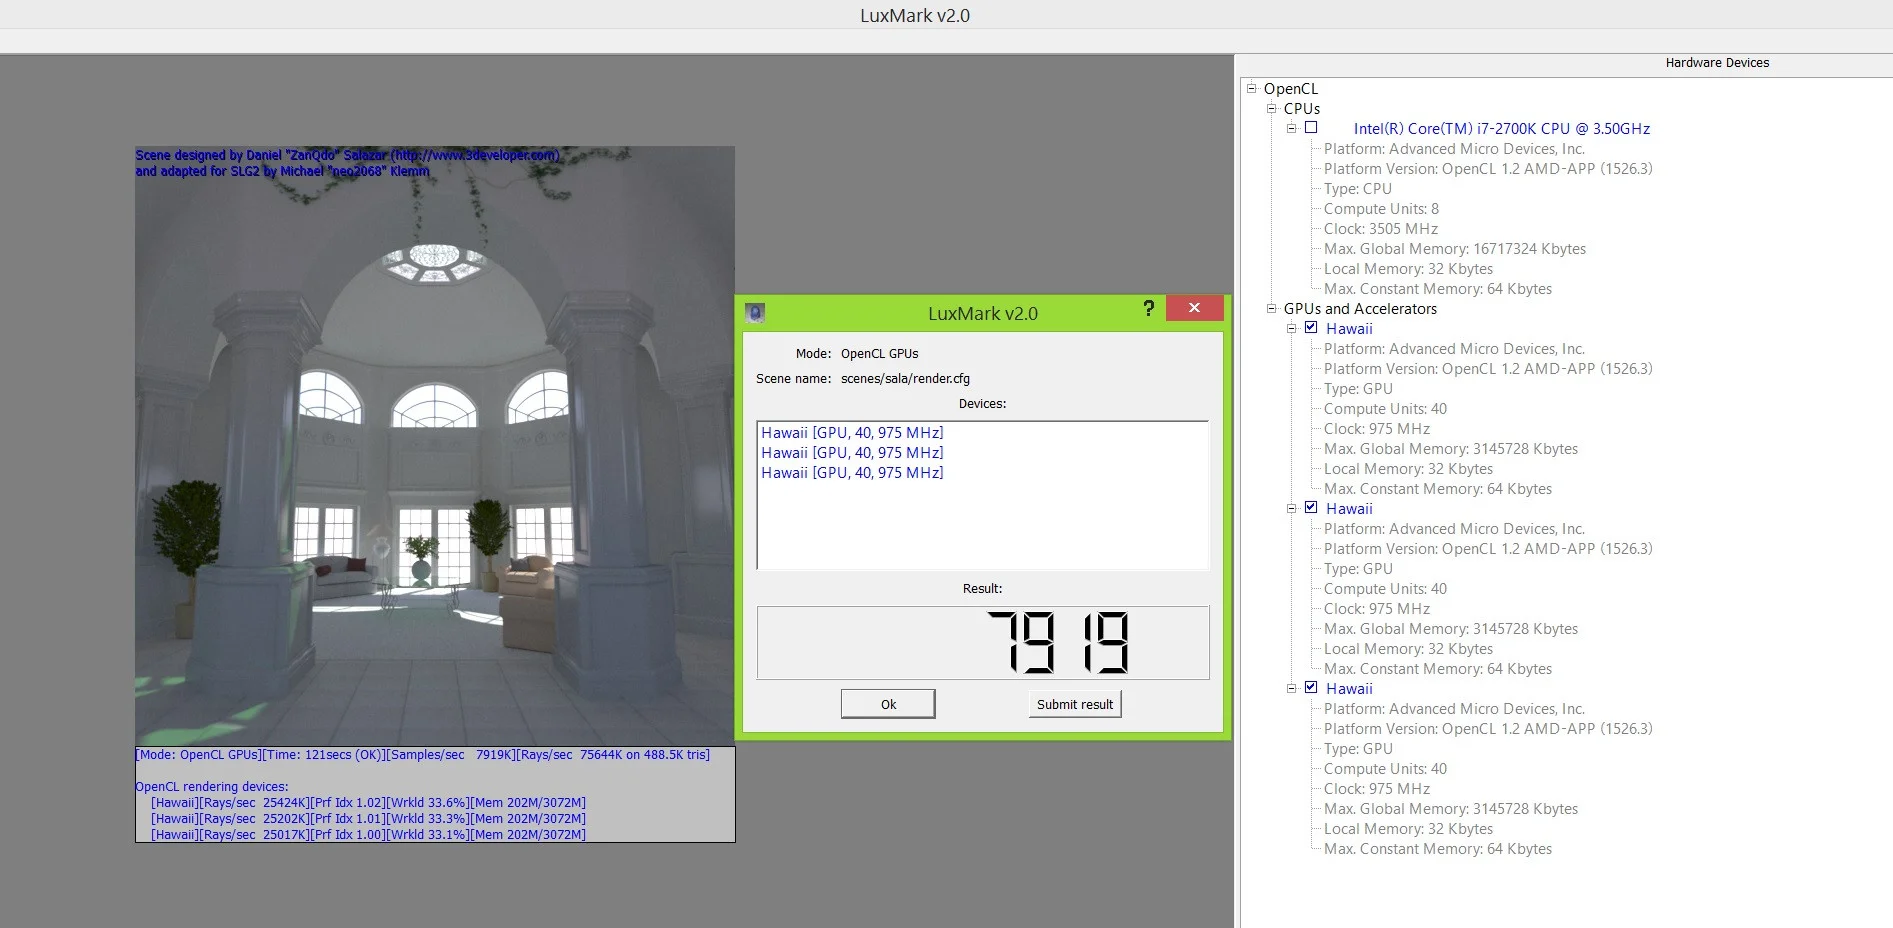Collapse the bottom Hawaii device node
Image resolution: width=1893 pixels, height=928 pixels.
(x=1291, y=688)
